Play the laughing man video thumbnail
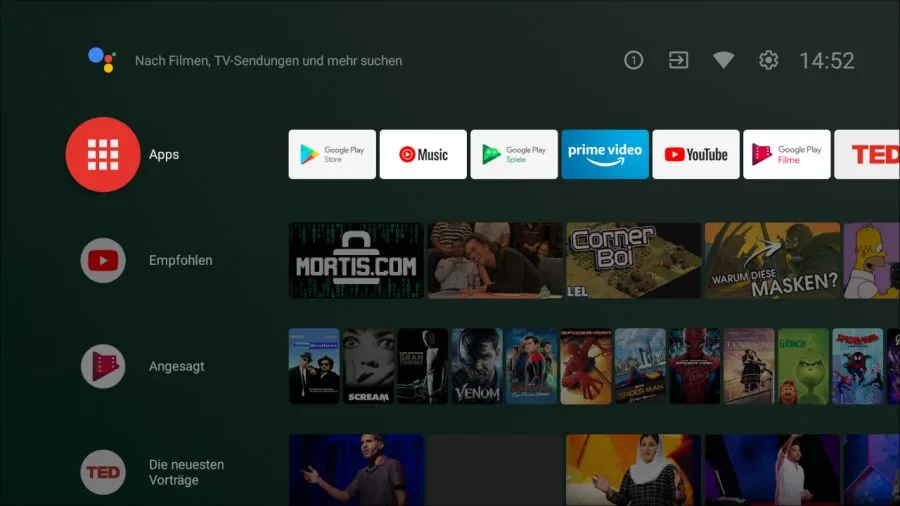900x506 pixels. pyautogui.click(x=495, y=260)
